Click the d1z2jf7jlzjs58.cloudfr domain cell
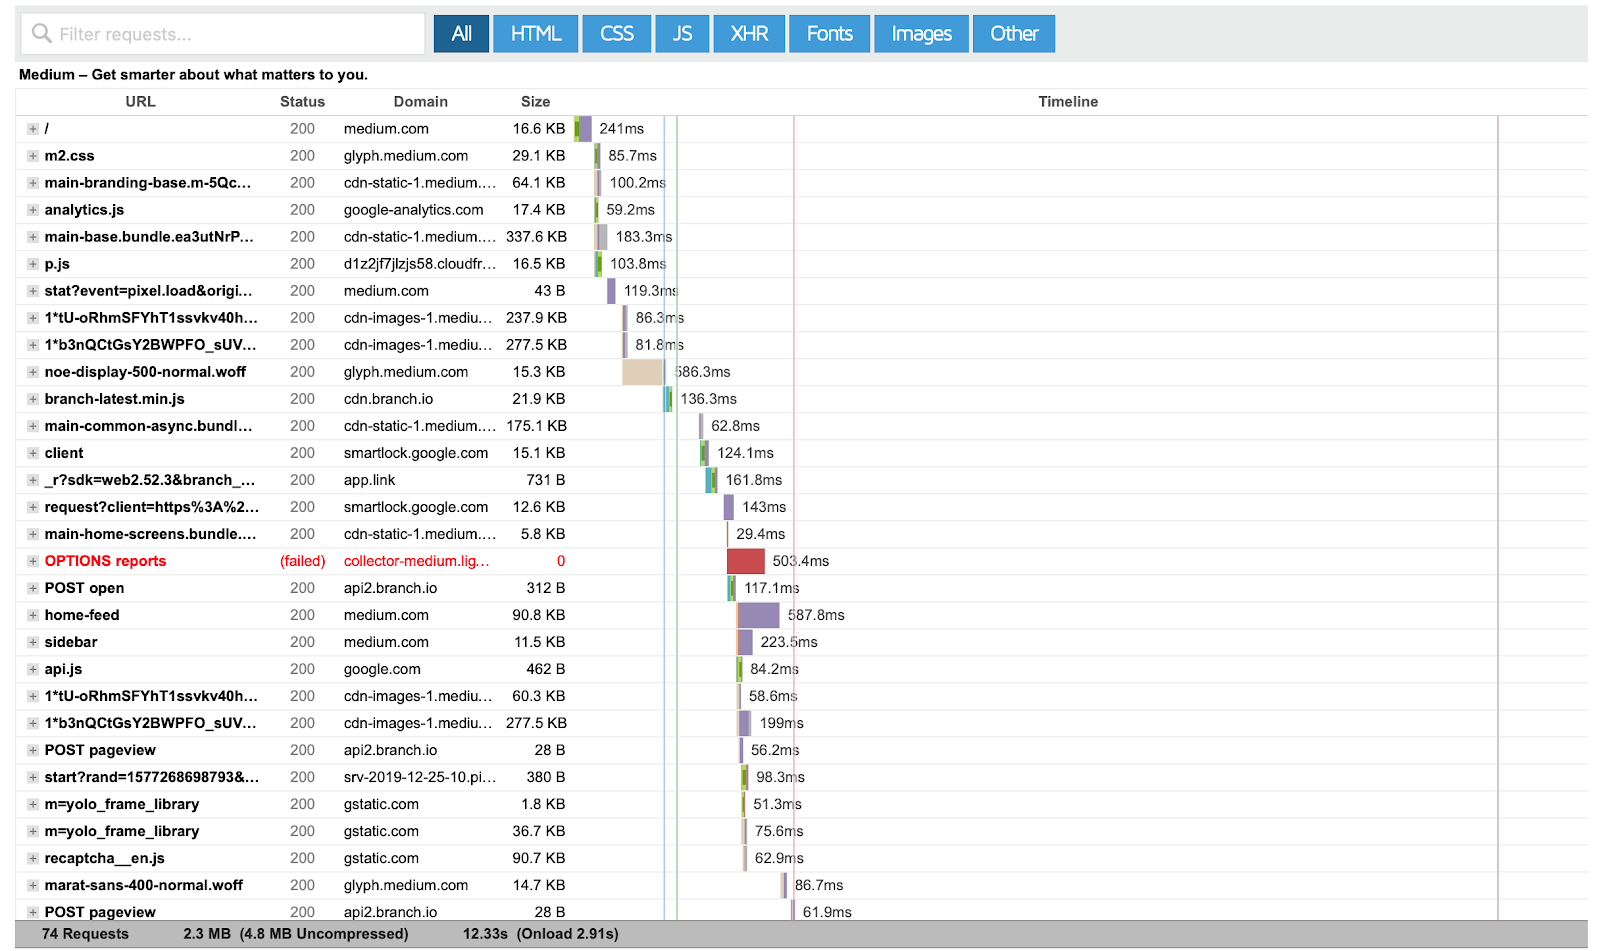The image size is (1600, 951). pyautogui.click(x=420, y=264)
